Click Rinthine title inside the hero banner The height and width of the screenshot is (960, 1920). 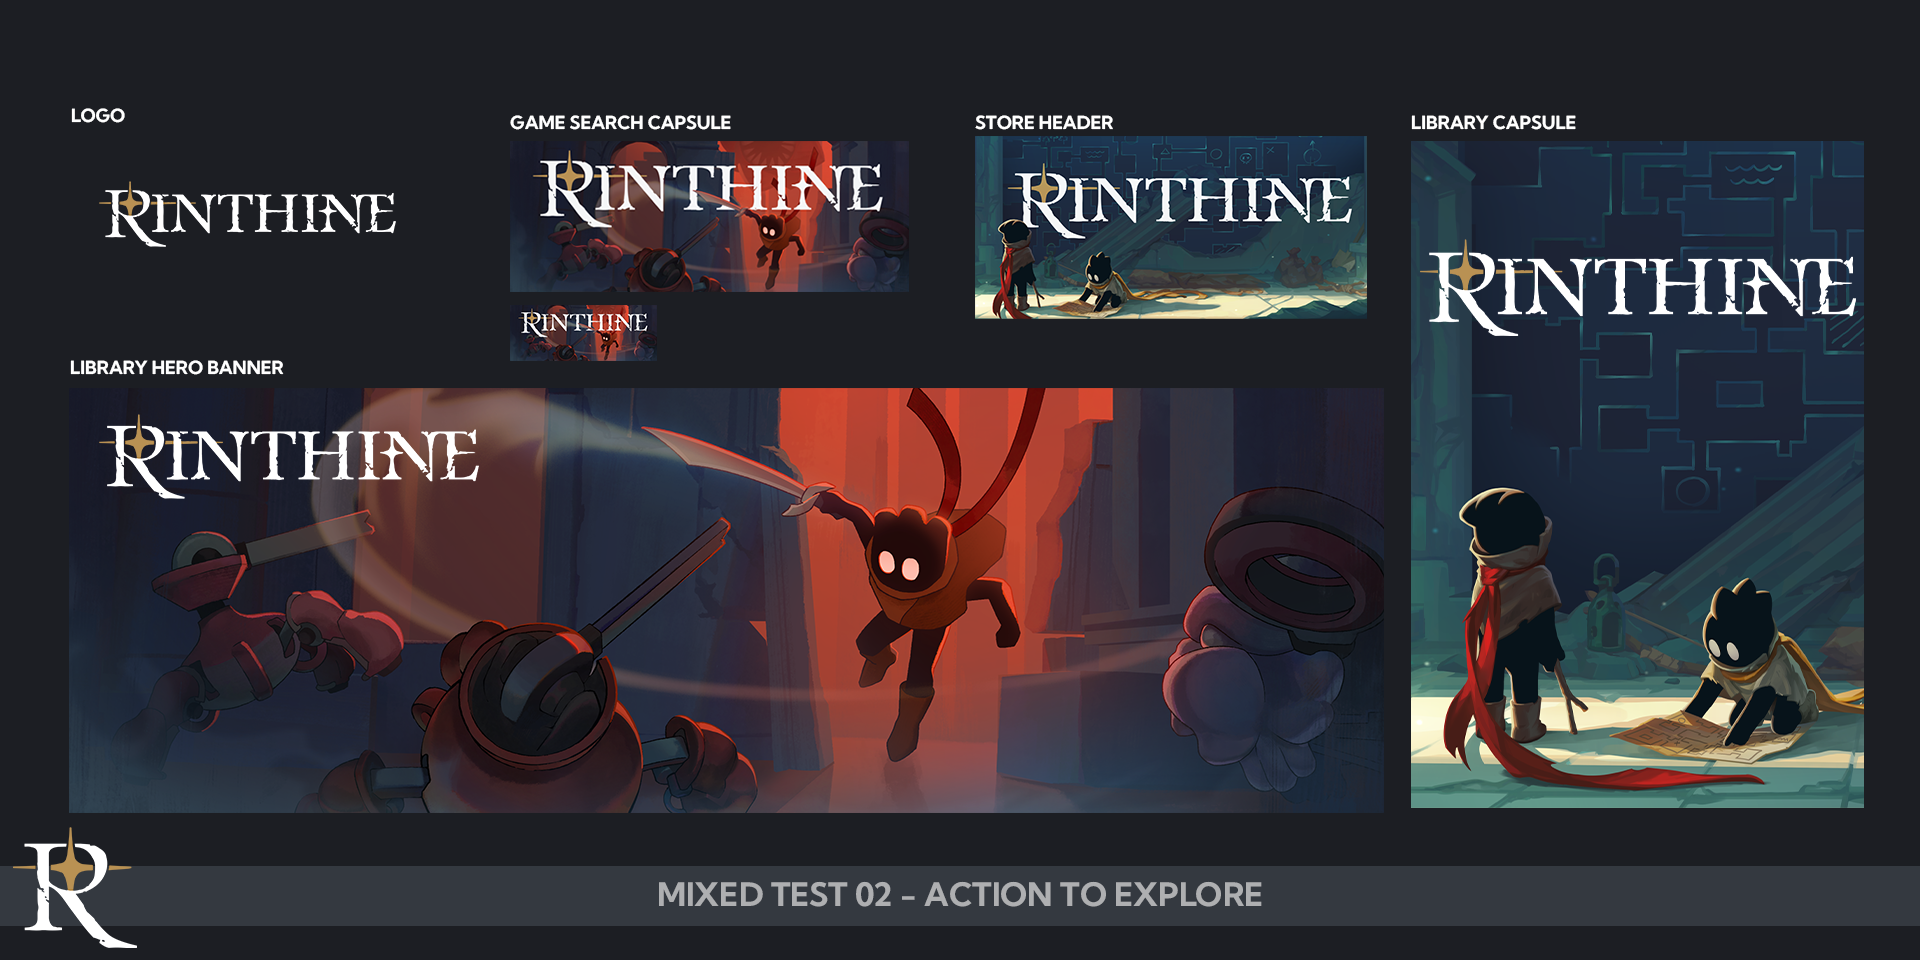[291, 457]
